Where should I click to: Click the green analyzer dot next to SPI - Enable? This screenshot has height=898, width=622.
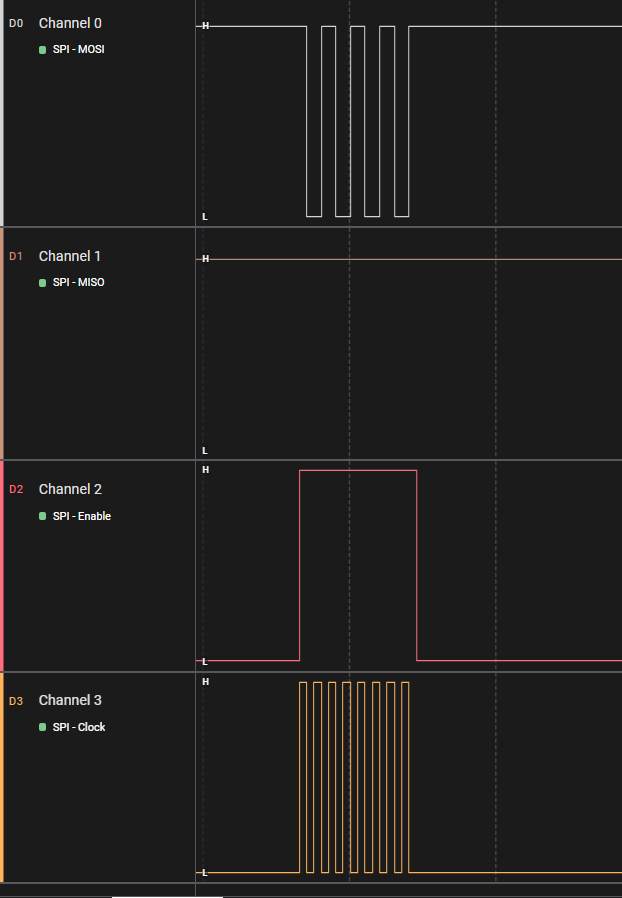42,516
